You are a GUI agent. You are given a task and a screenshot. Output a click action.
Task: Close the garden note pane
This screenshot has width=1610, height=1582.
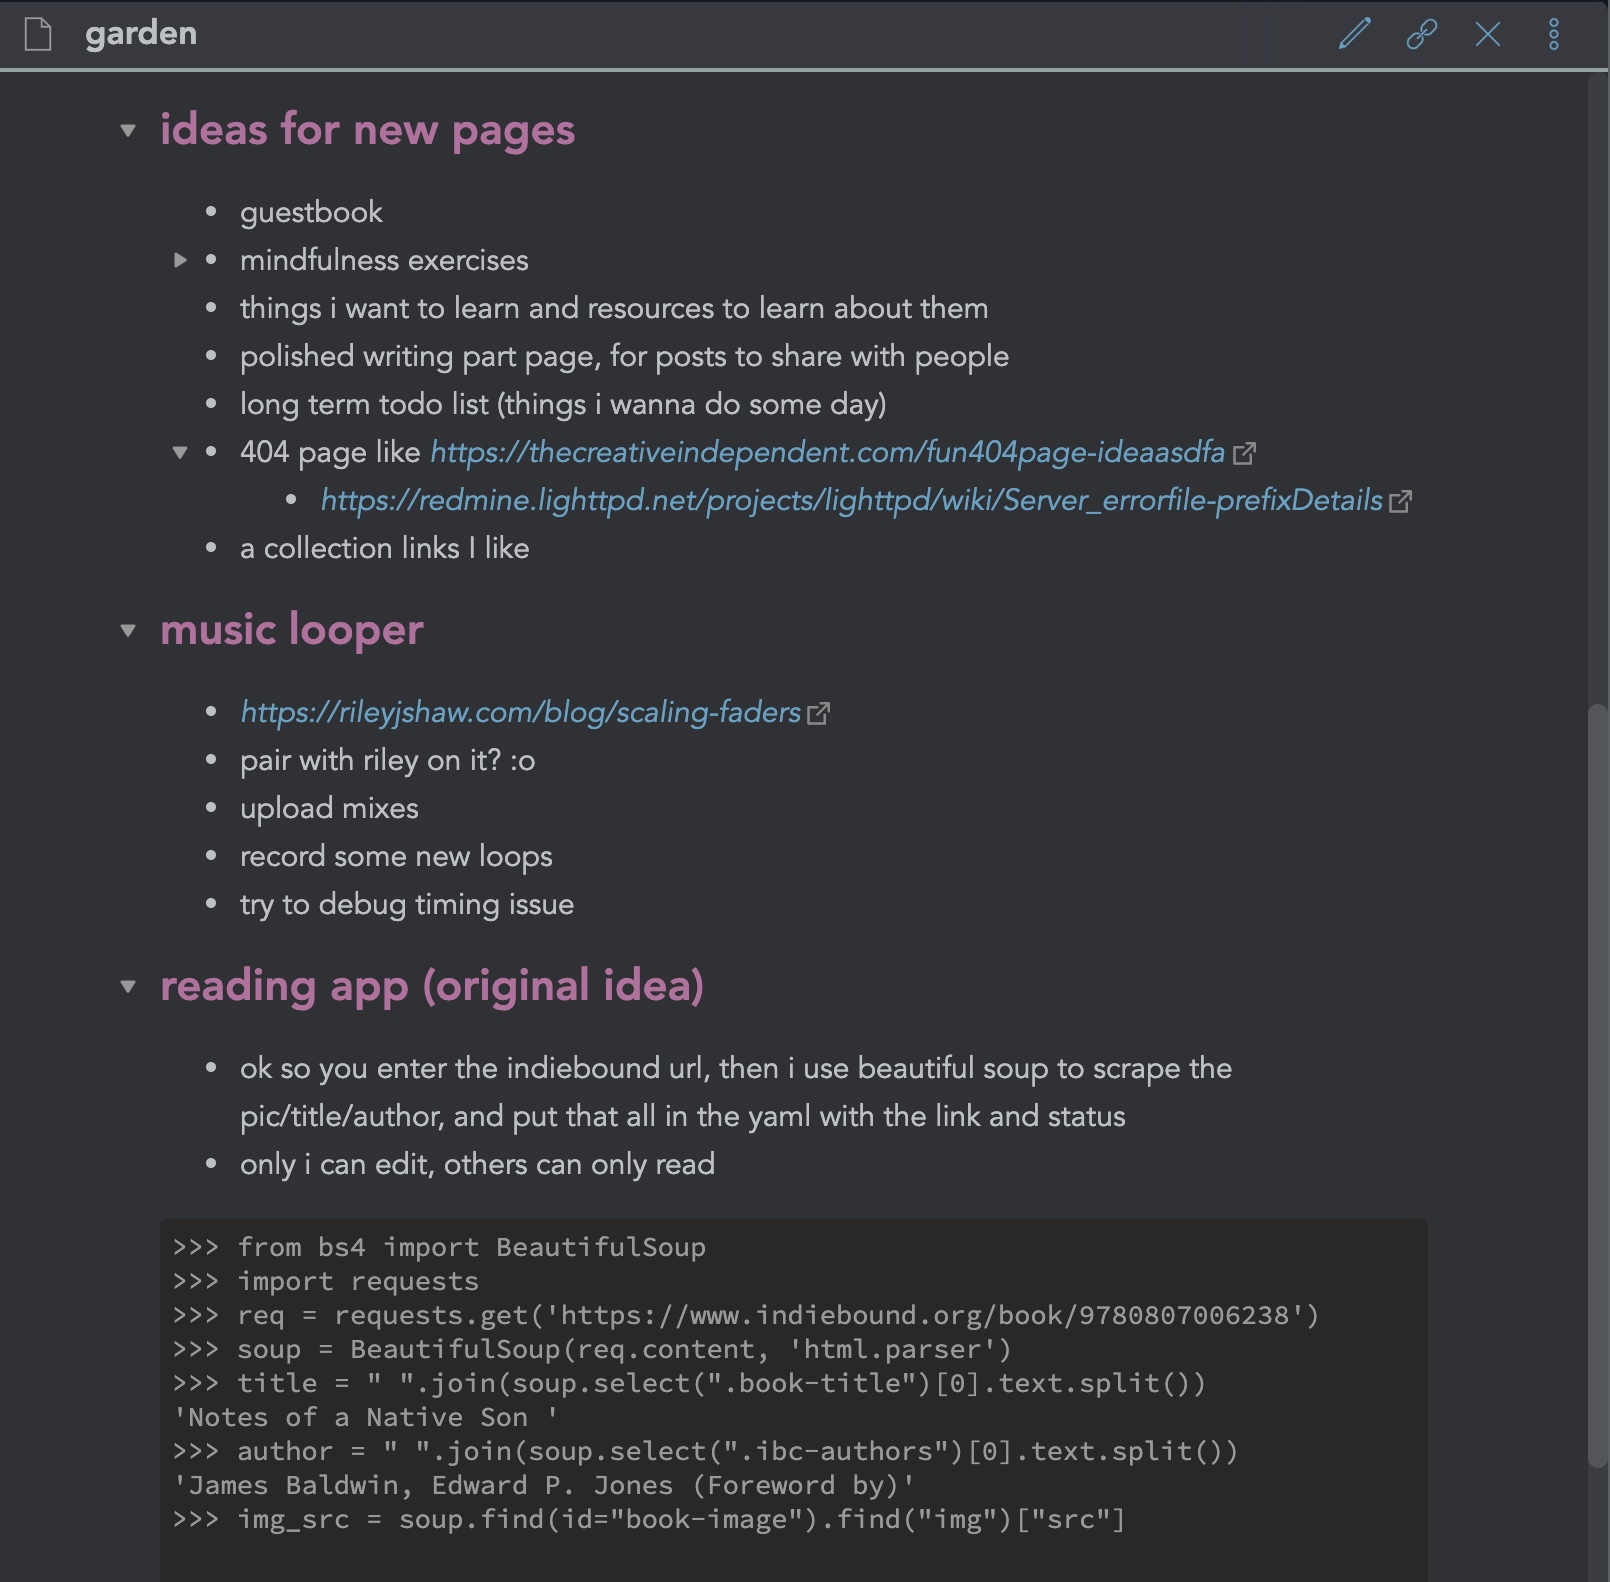(1488, 34)
